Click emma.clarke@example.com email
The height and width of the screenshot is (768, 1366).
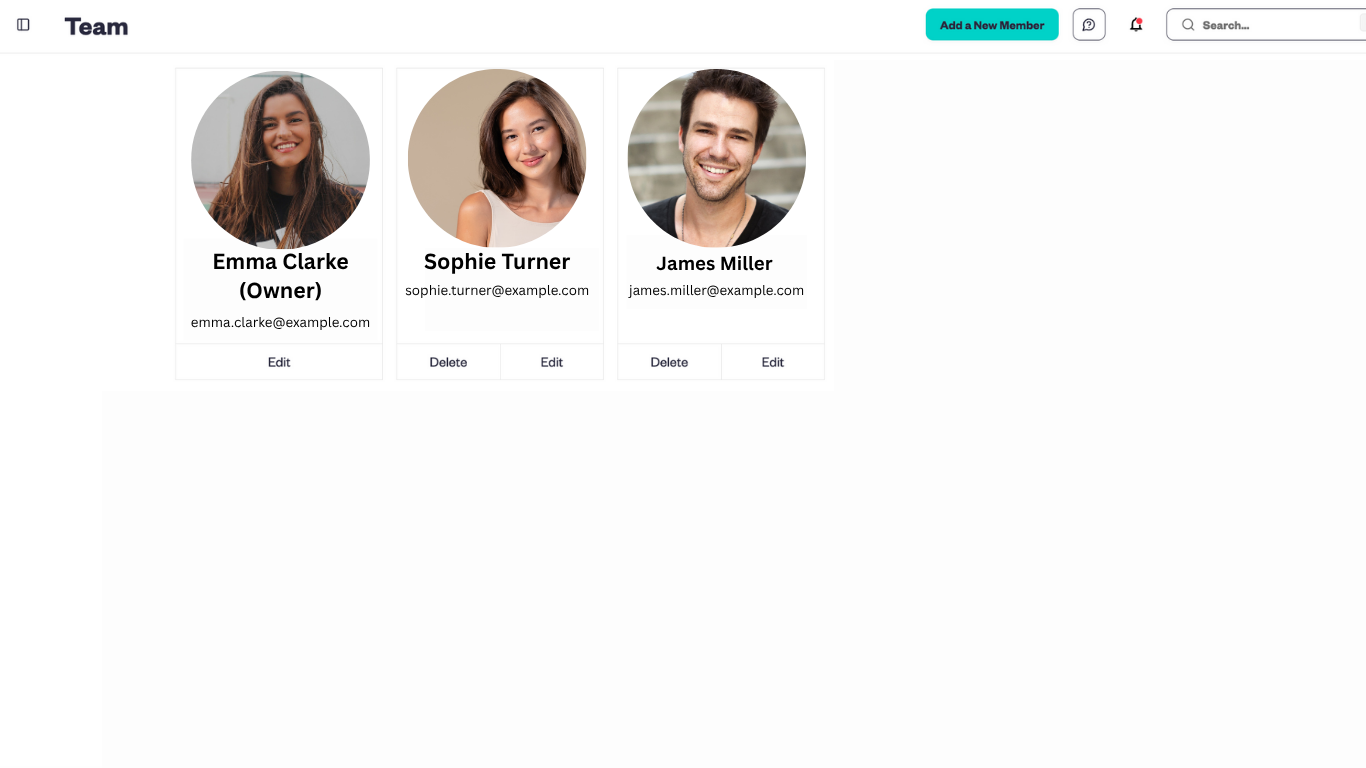point(280,323)
